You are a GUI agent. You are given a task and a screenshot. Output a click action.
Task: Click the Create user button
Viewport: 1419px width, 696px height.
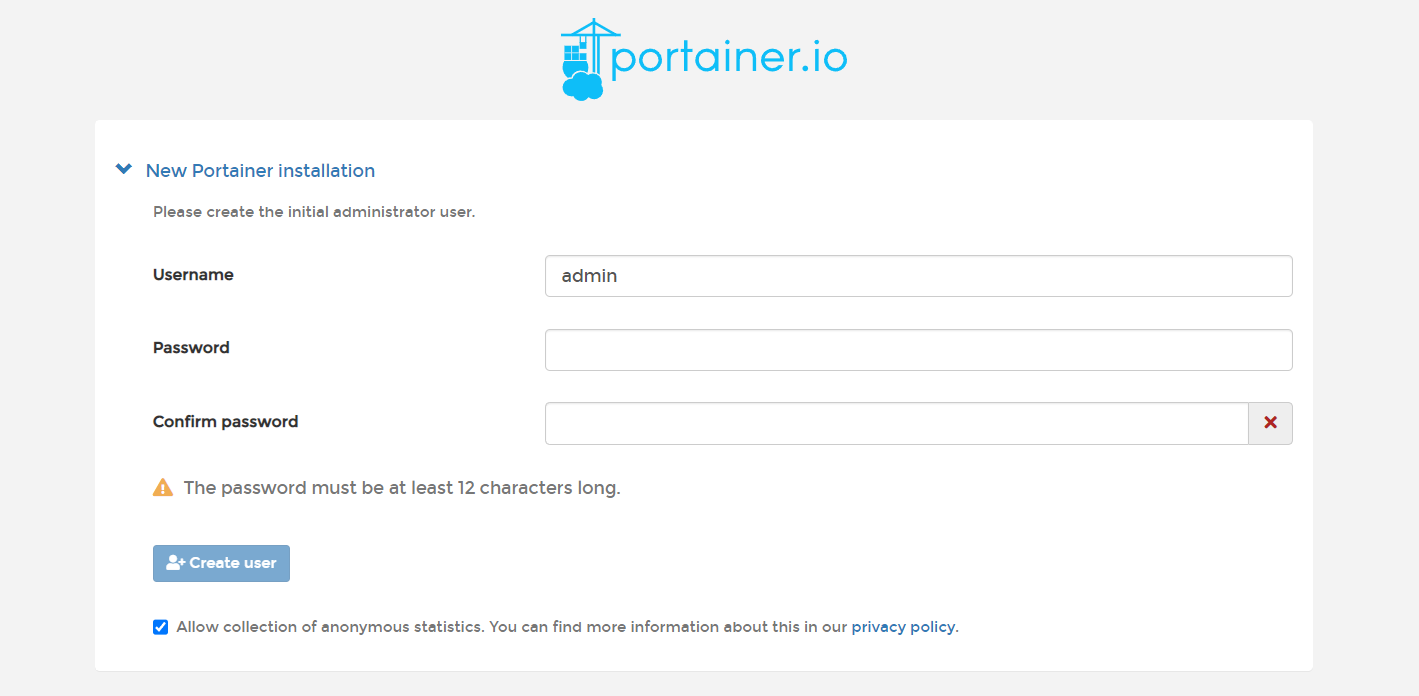pyautogui.click(x=221, y=563)
